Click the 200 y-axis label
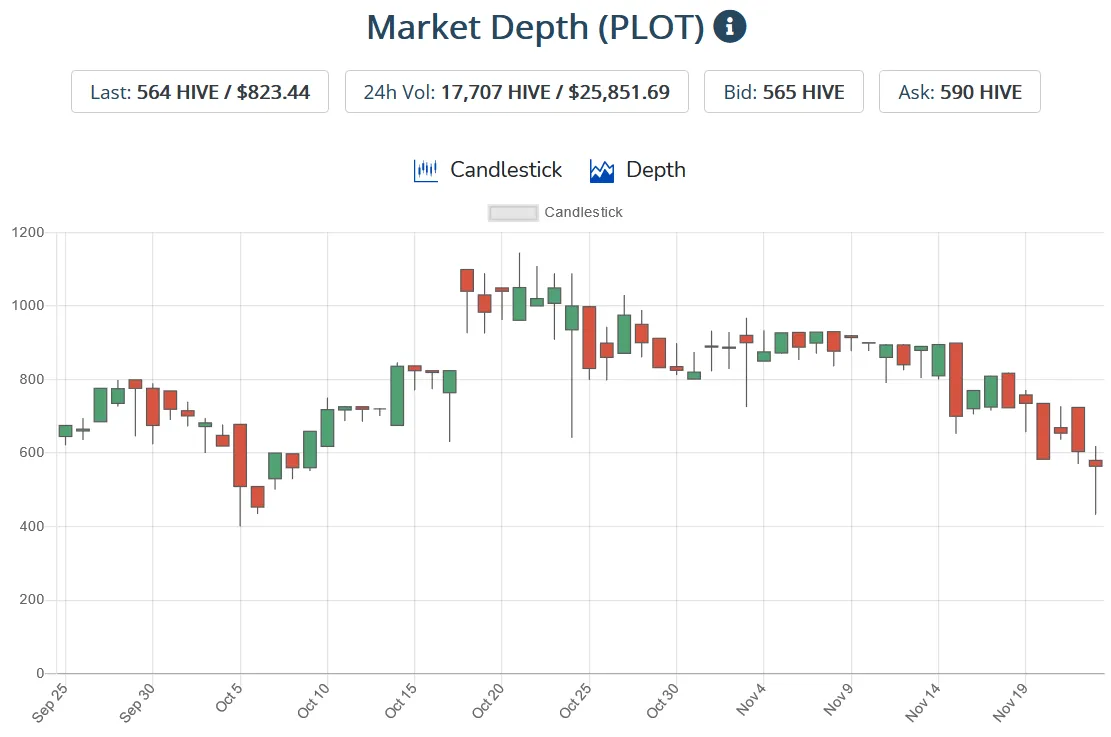The width and height of the screenshot is (1111, 737). pos(32,600)
